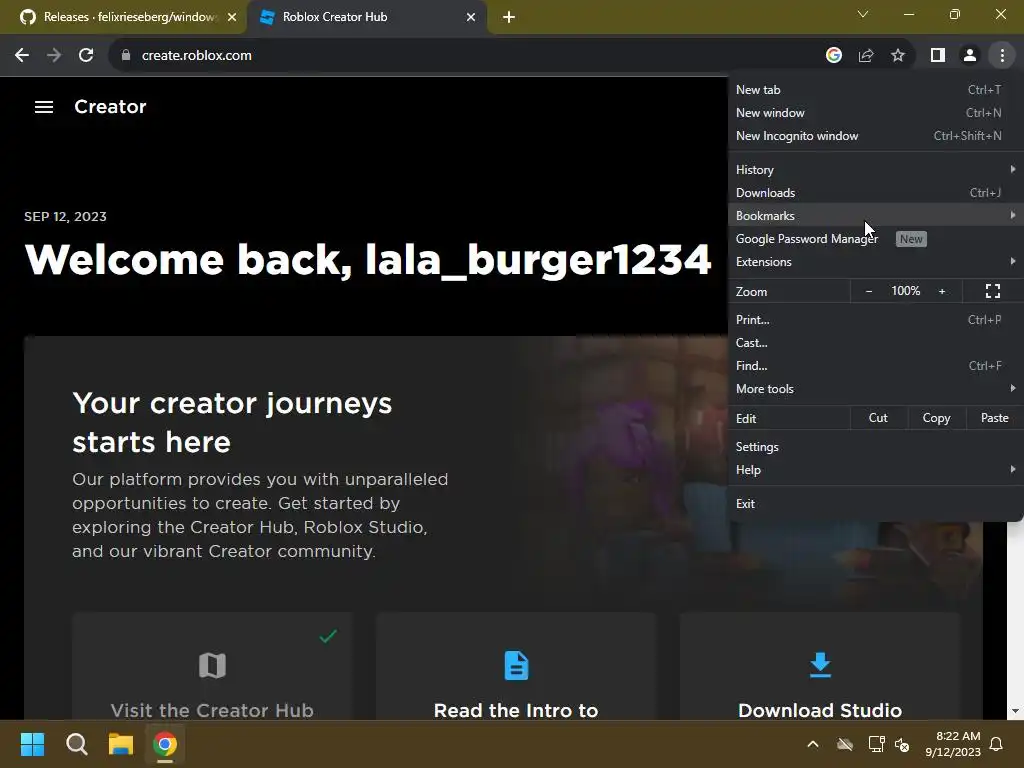The image size is (1024, 768).
Task: Expand the History submenu
Action: click(874, 170)
